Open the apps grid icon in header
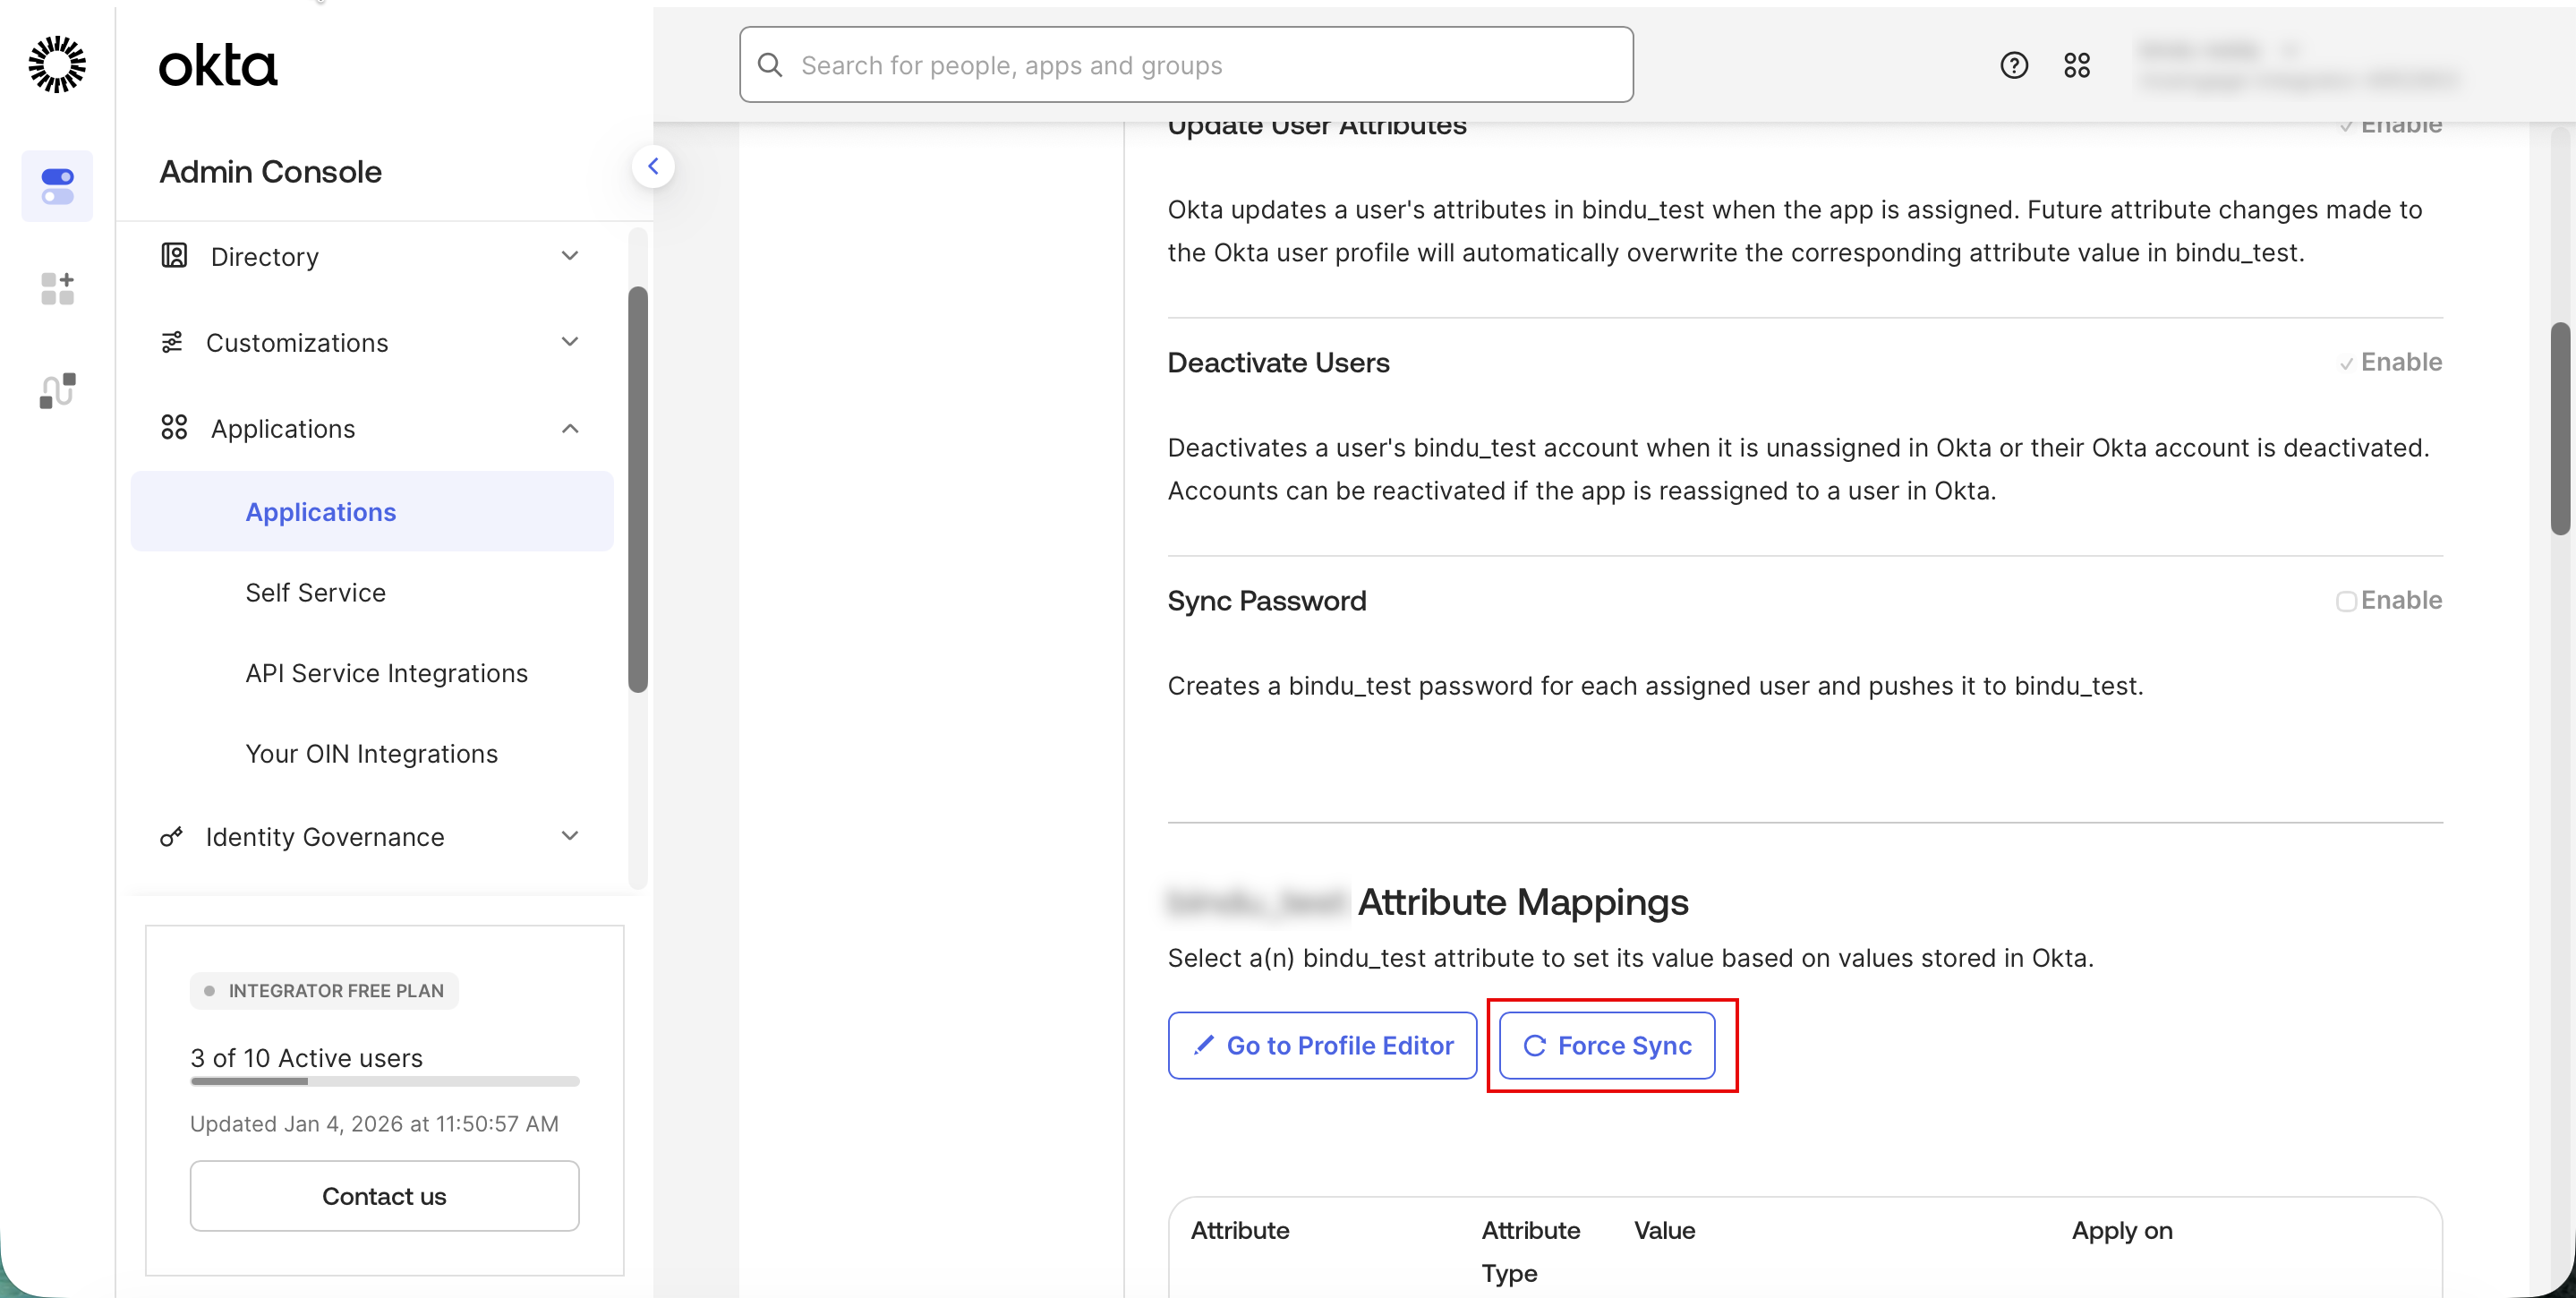 click(2076, 65)
